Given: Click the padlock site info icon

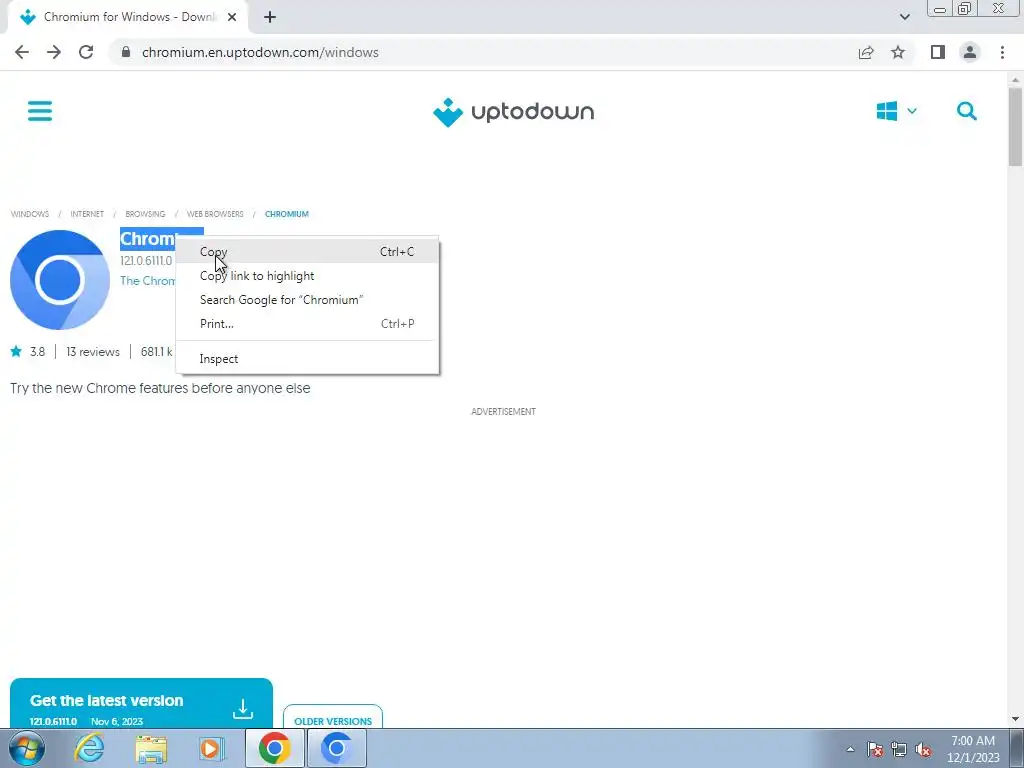Looking at the screenshot, I should 126,52.
